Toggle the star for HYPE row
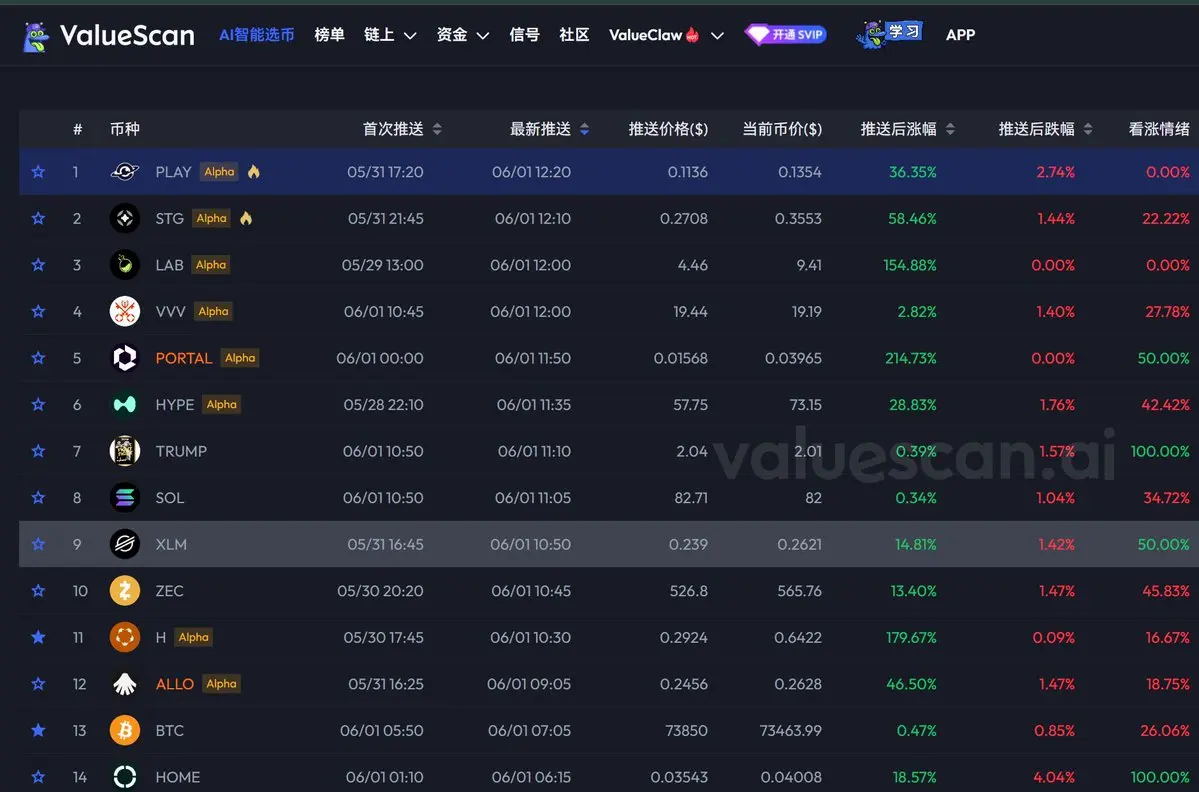 [x=38, y=404]
